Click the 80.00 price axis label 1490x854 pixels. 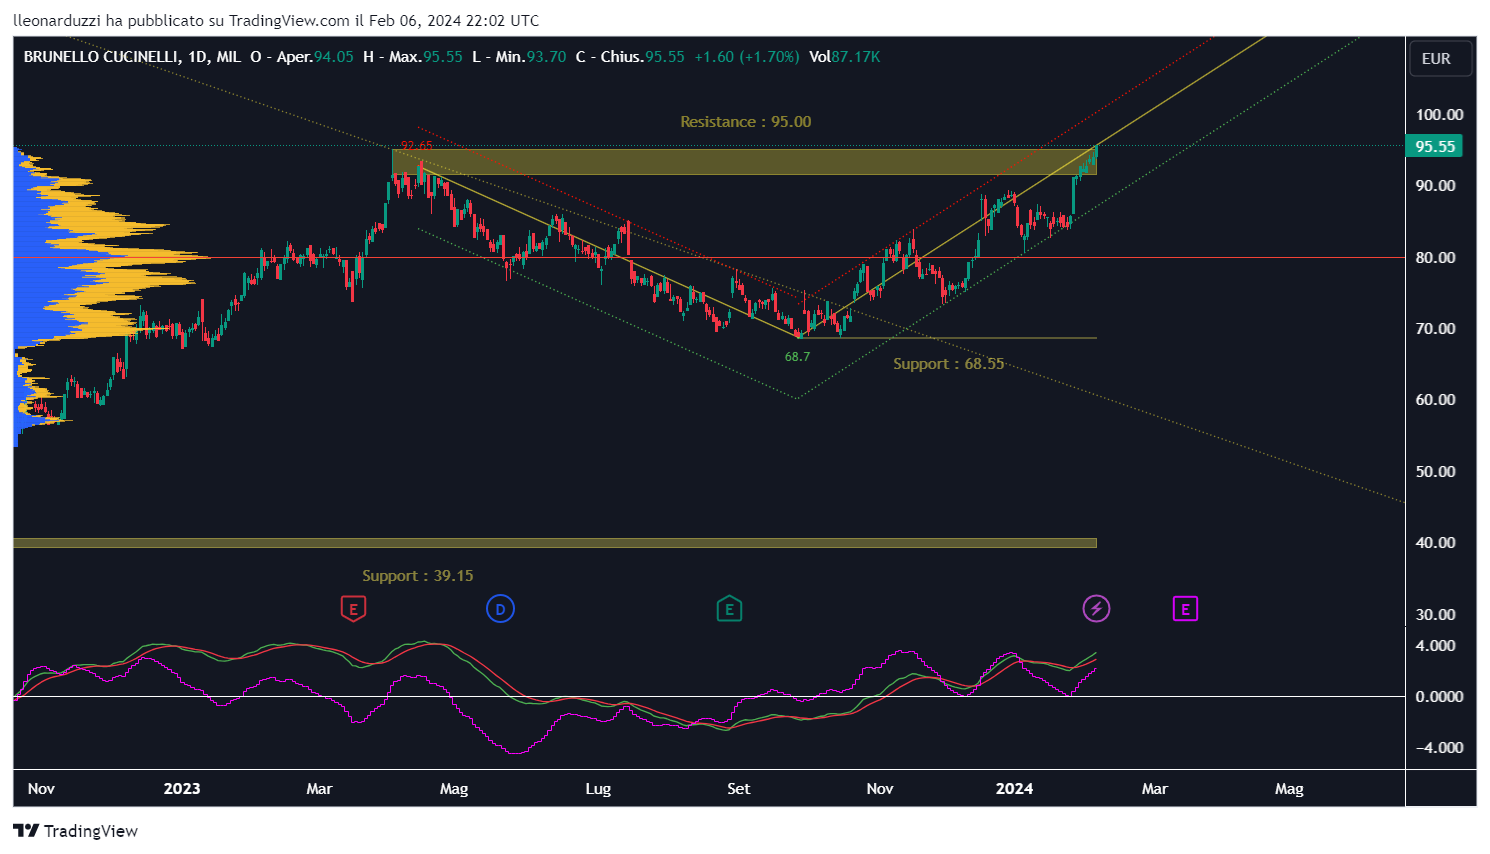click(1435, 258)
